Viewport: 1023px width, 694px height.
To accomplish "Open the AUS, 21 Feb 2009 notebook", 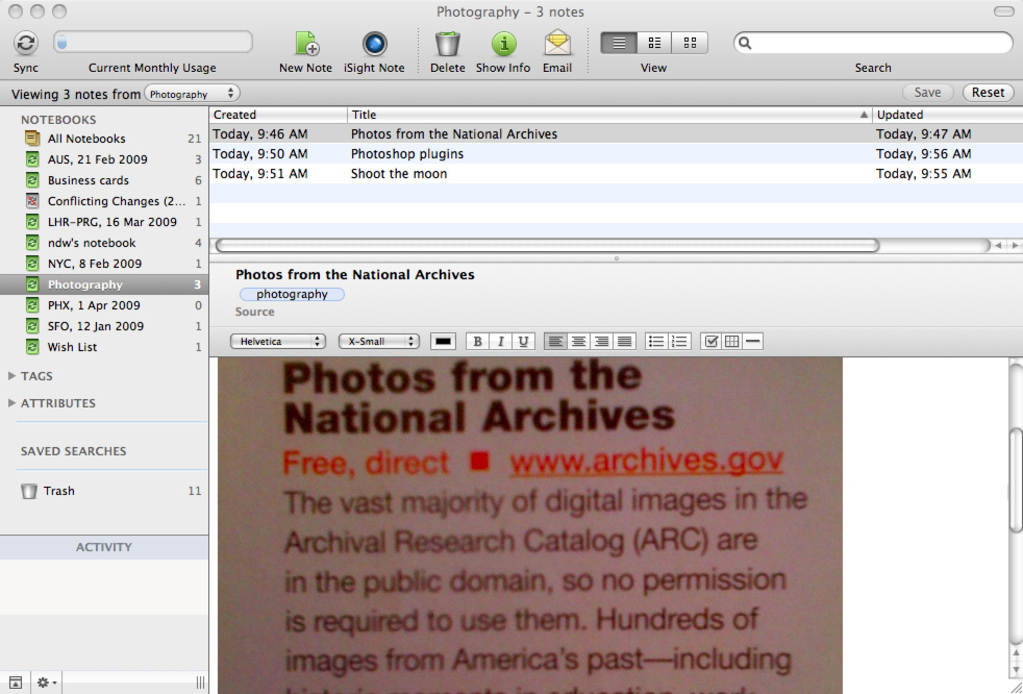I will click(x=104, y=159).
